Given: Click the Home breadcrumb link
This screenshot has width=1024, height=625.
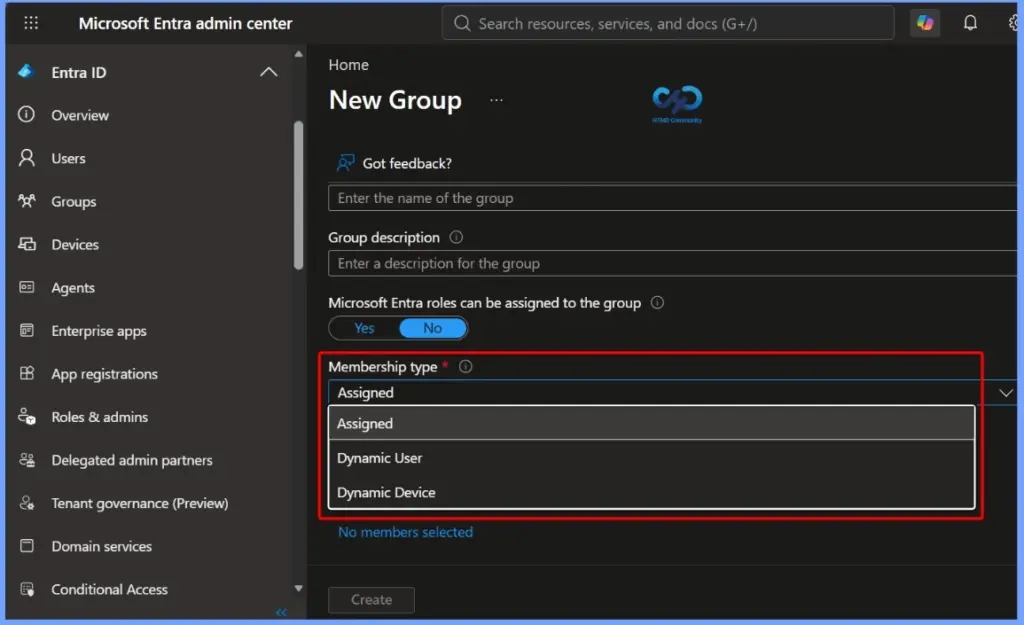Looking at the screenshot, I should coord(348,65).
